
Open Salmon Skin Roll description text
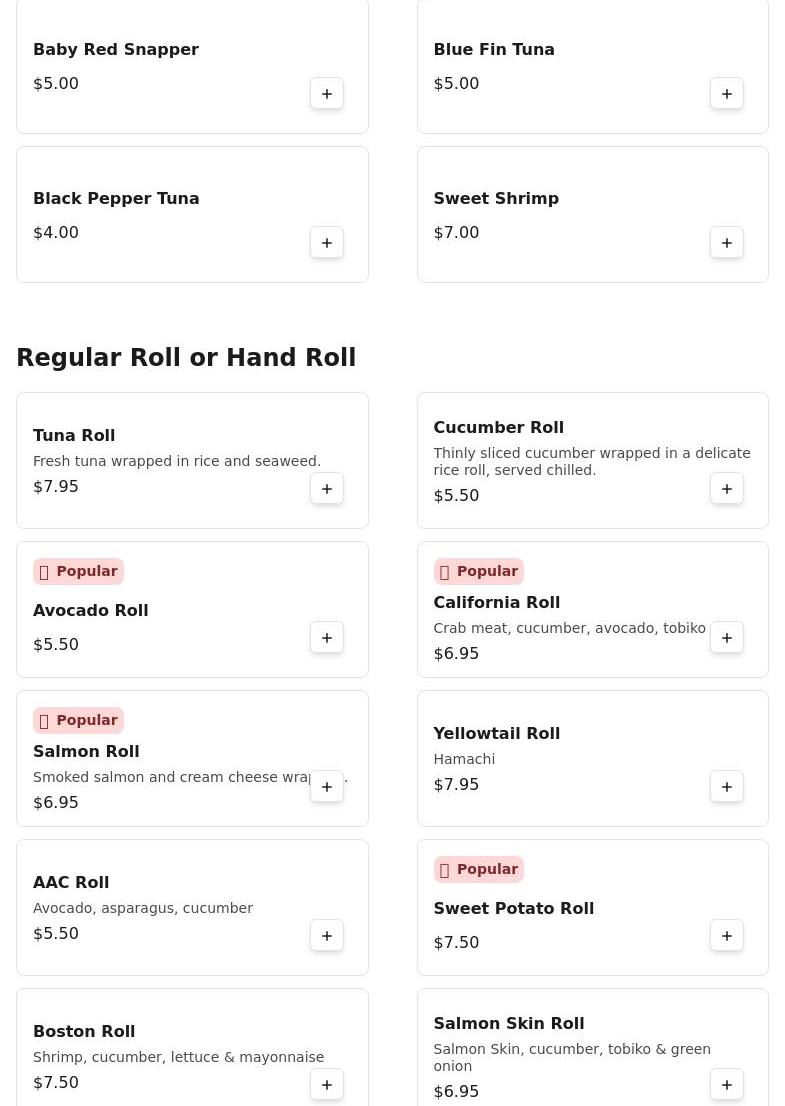(571, 1057)
